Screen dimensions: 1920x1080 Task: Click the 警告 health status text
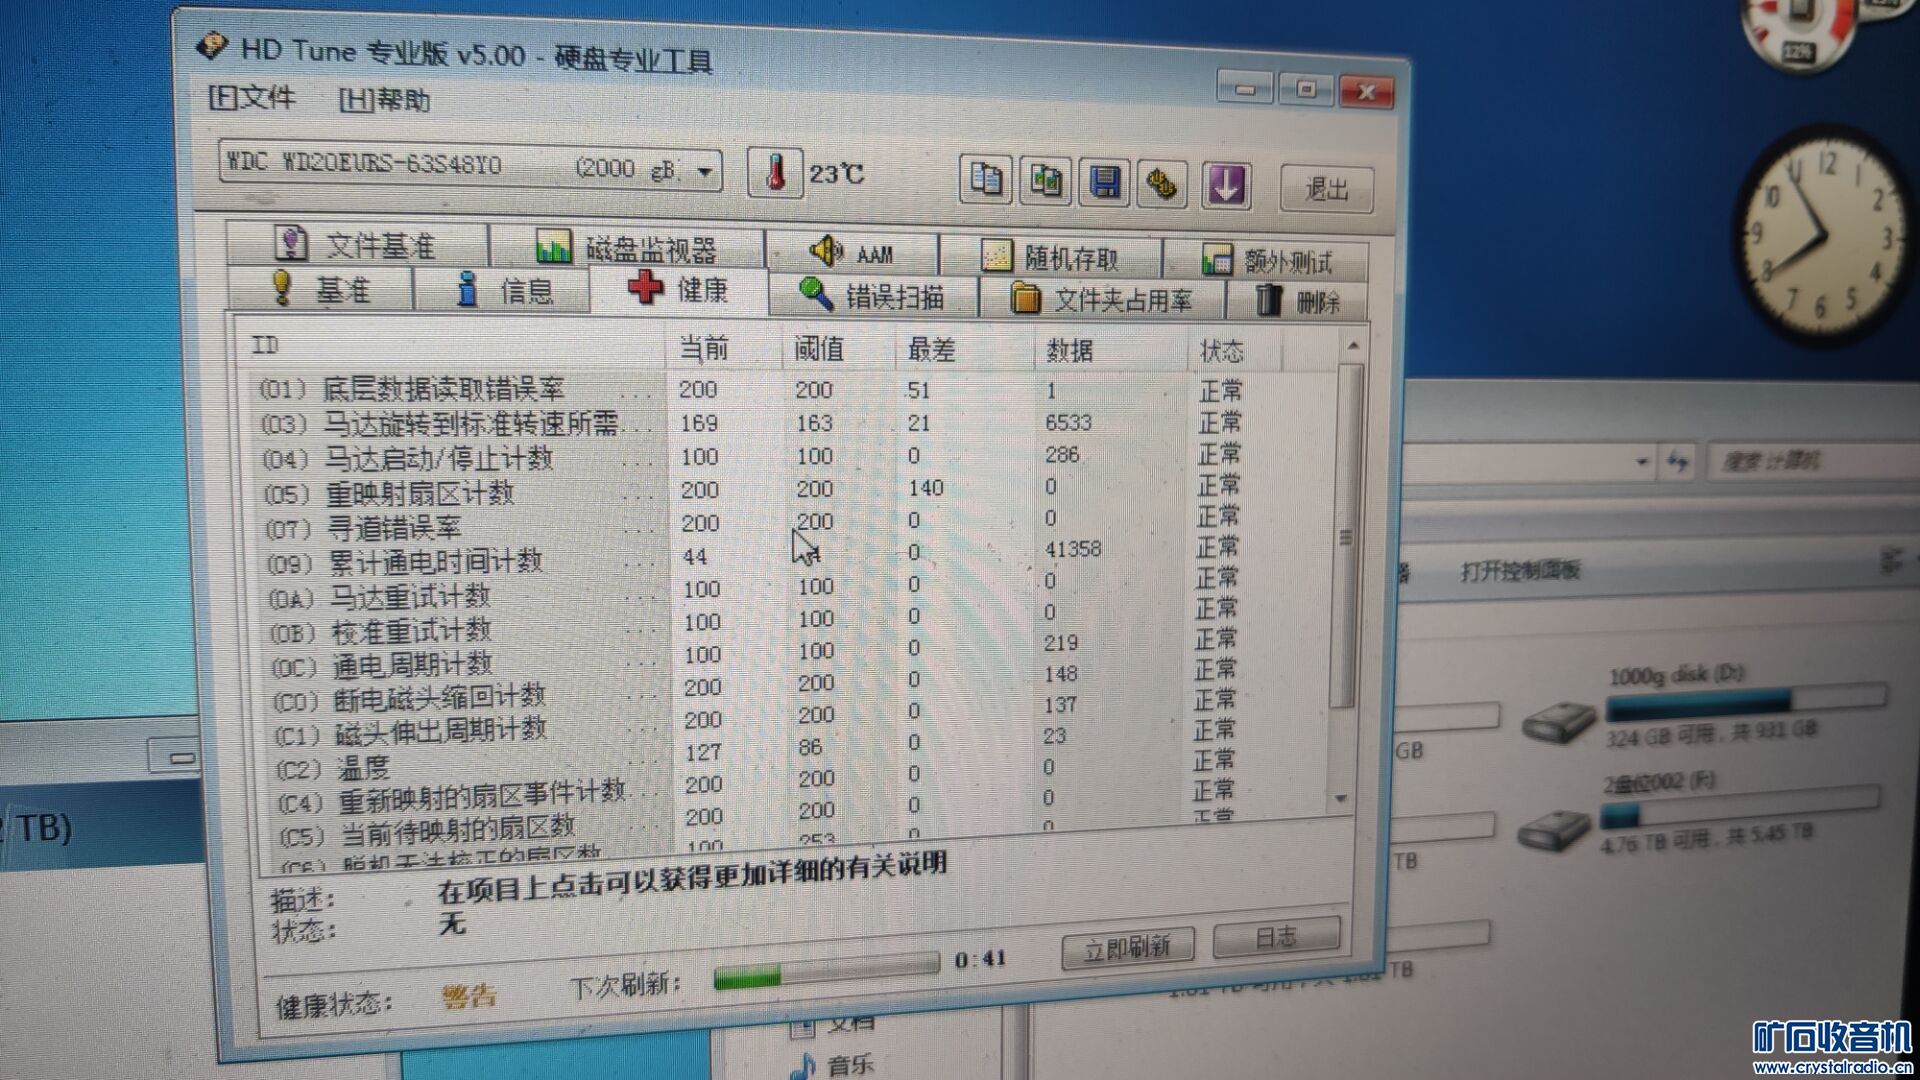coord(468,996)
